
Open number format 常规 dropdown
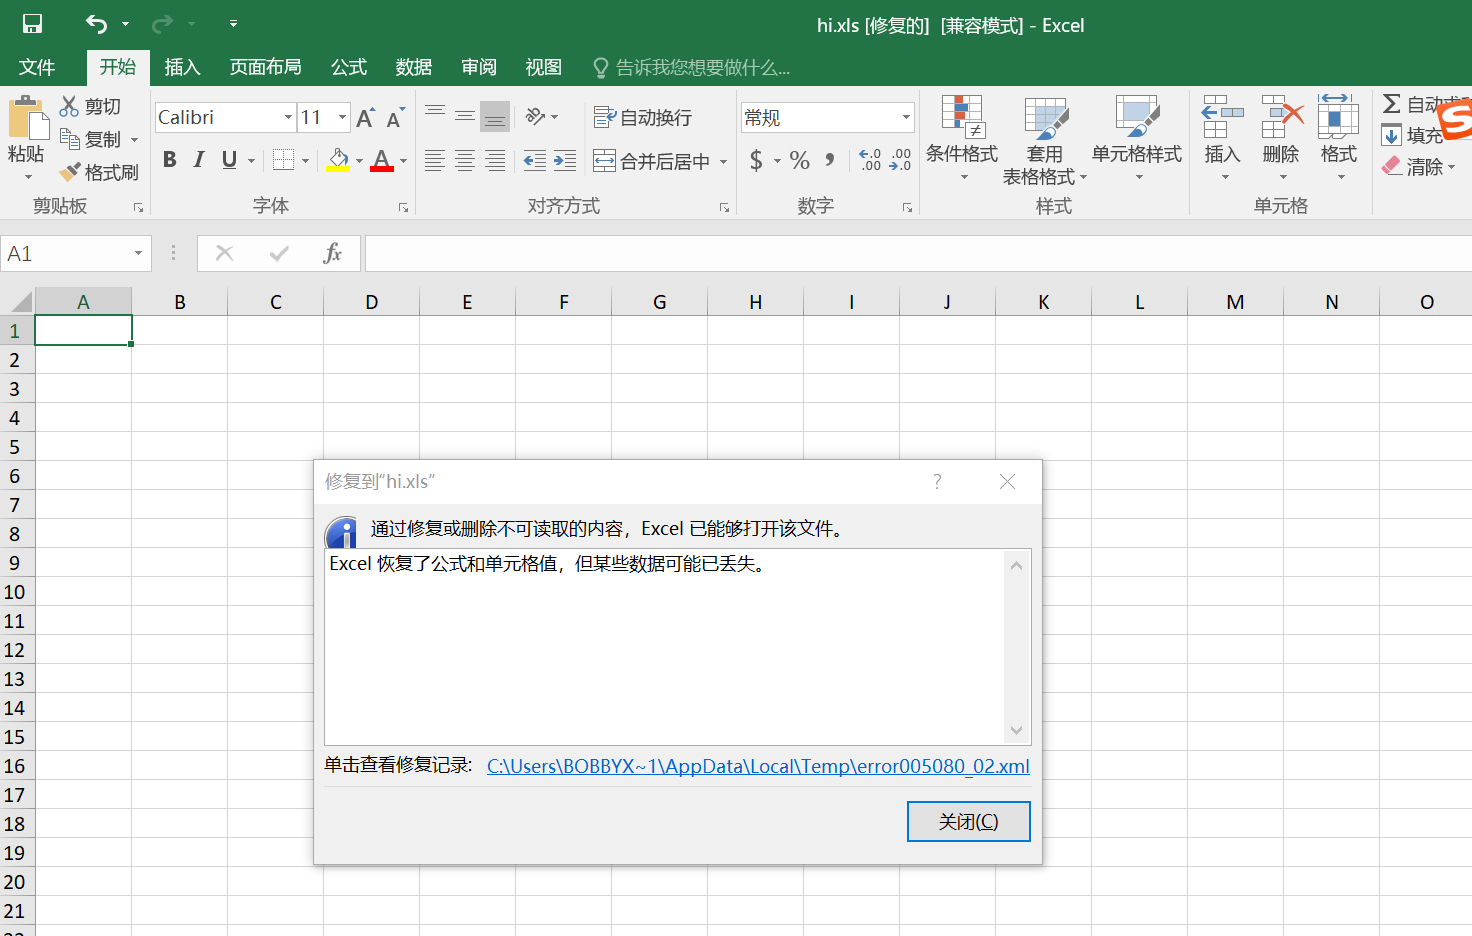click(906, 117)
